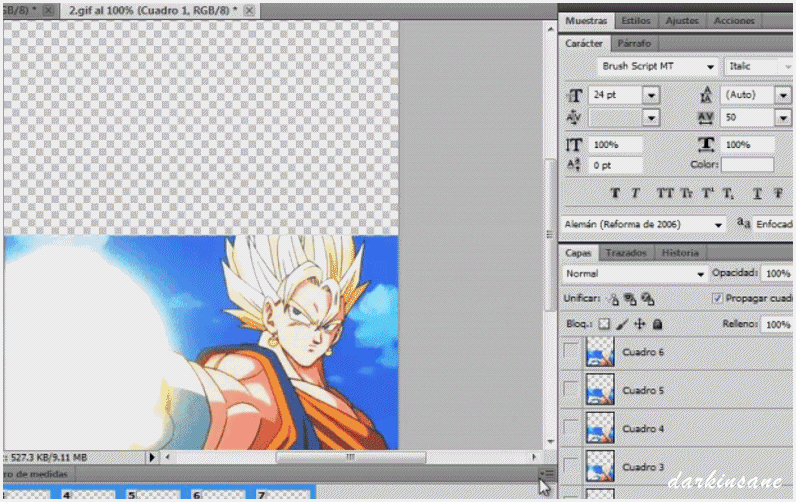Toggle visibility of Cuadro 4 layer
The height and width of the screenshot is (502, 796).
(571, 428)
